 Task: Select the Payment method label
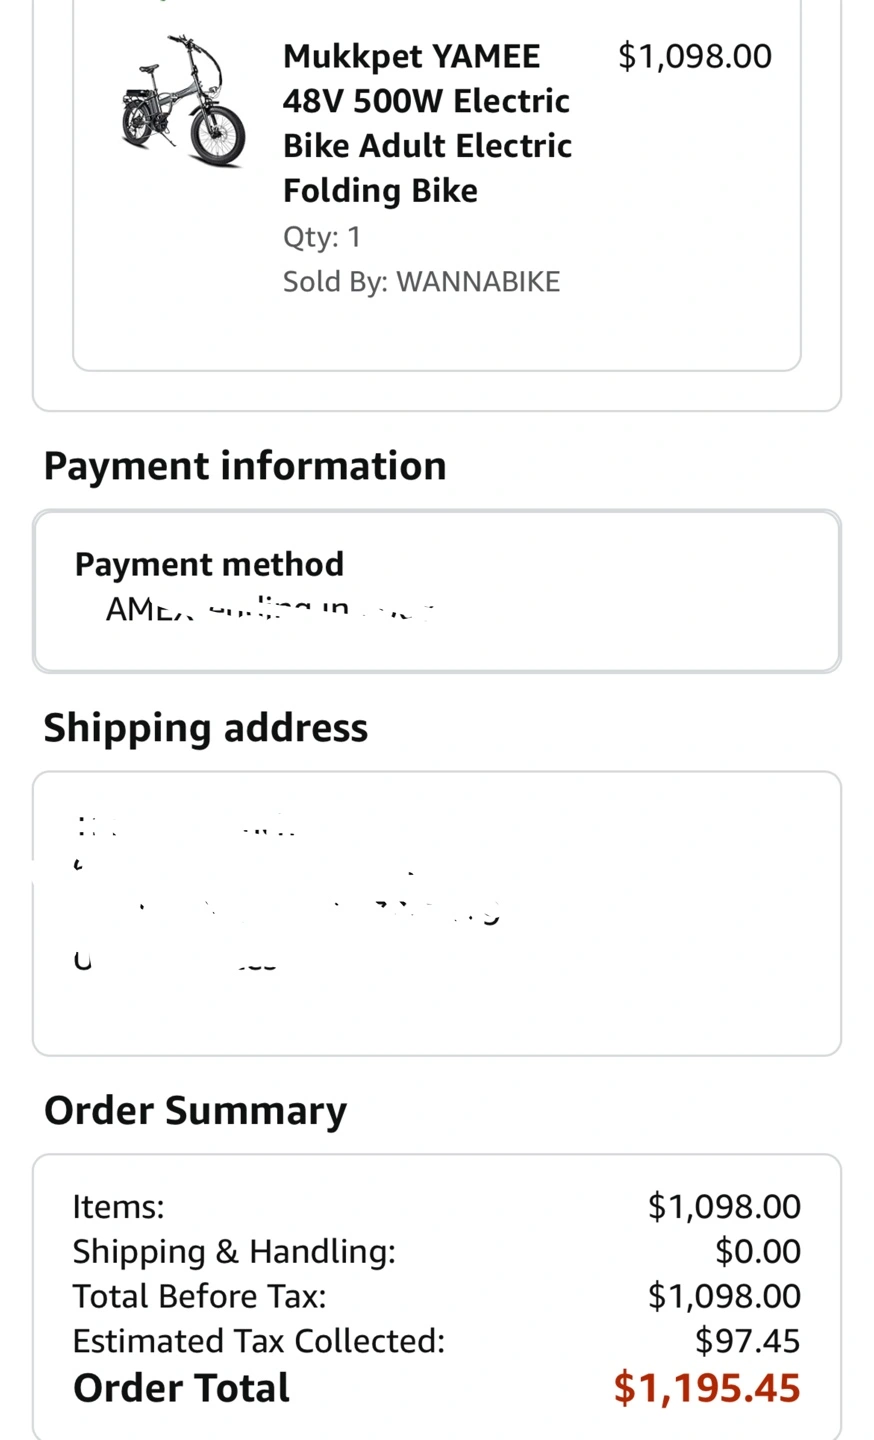(x=209, y=564)
